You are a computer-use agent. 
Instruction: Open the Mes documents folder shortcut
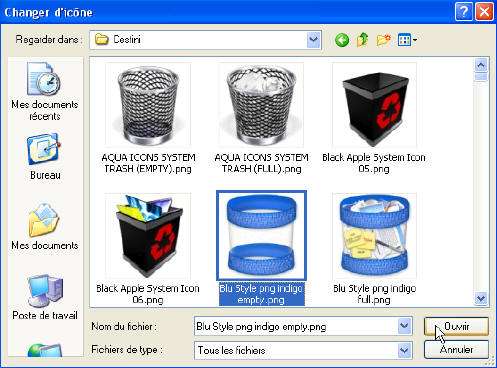pos(45,227)
